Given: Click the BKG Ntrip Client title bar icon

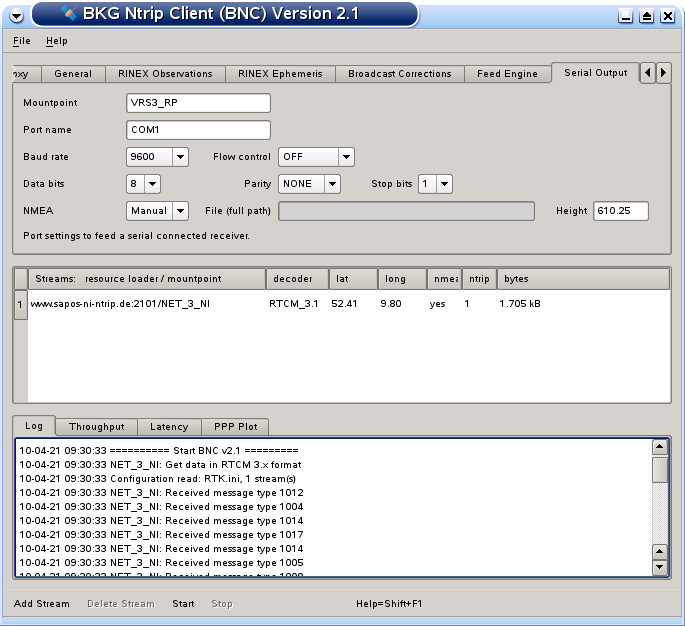Looking at the screenshot, I should tap(69, 14).
